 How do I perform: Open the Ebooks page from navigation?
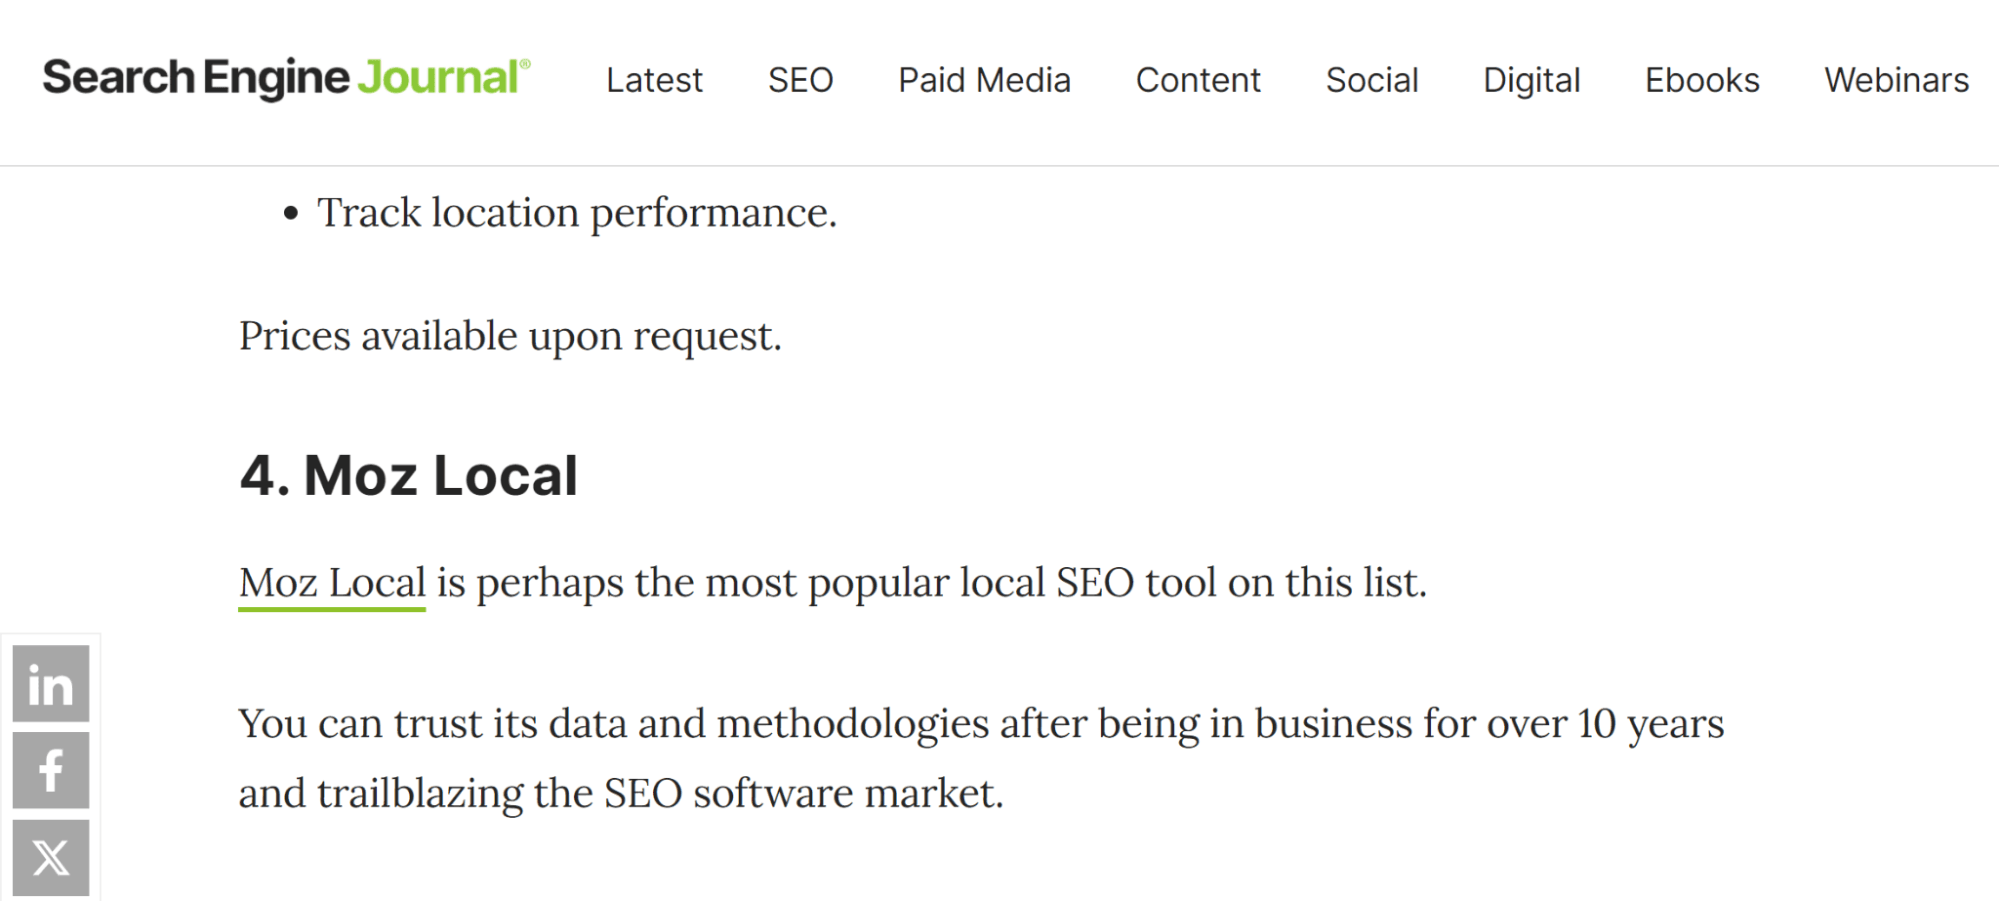point(1702,80)
